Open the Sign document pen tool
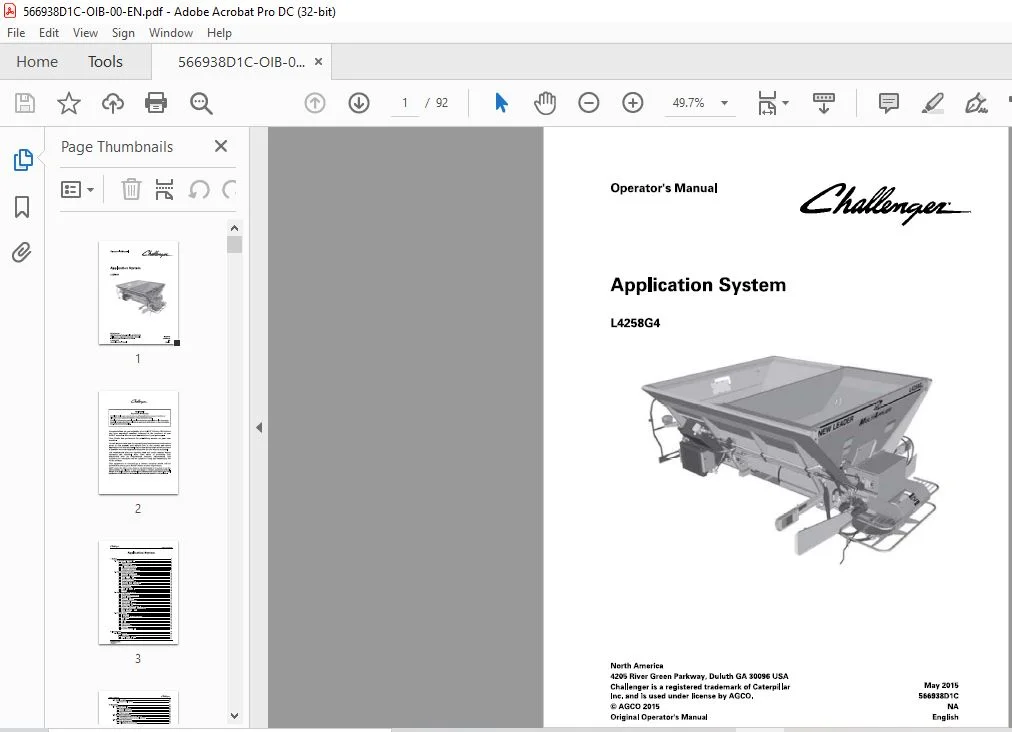 pos(976,103)
